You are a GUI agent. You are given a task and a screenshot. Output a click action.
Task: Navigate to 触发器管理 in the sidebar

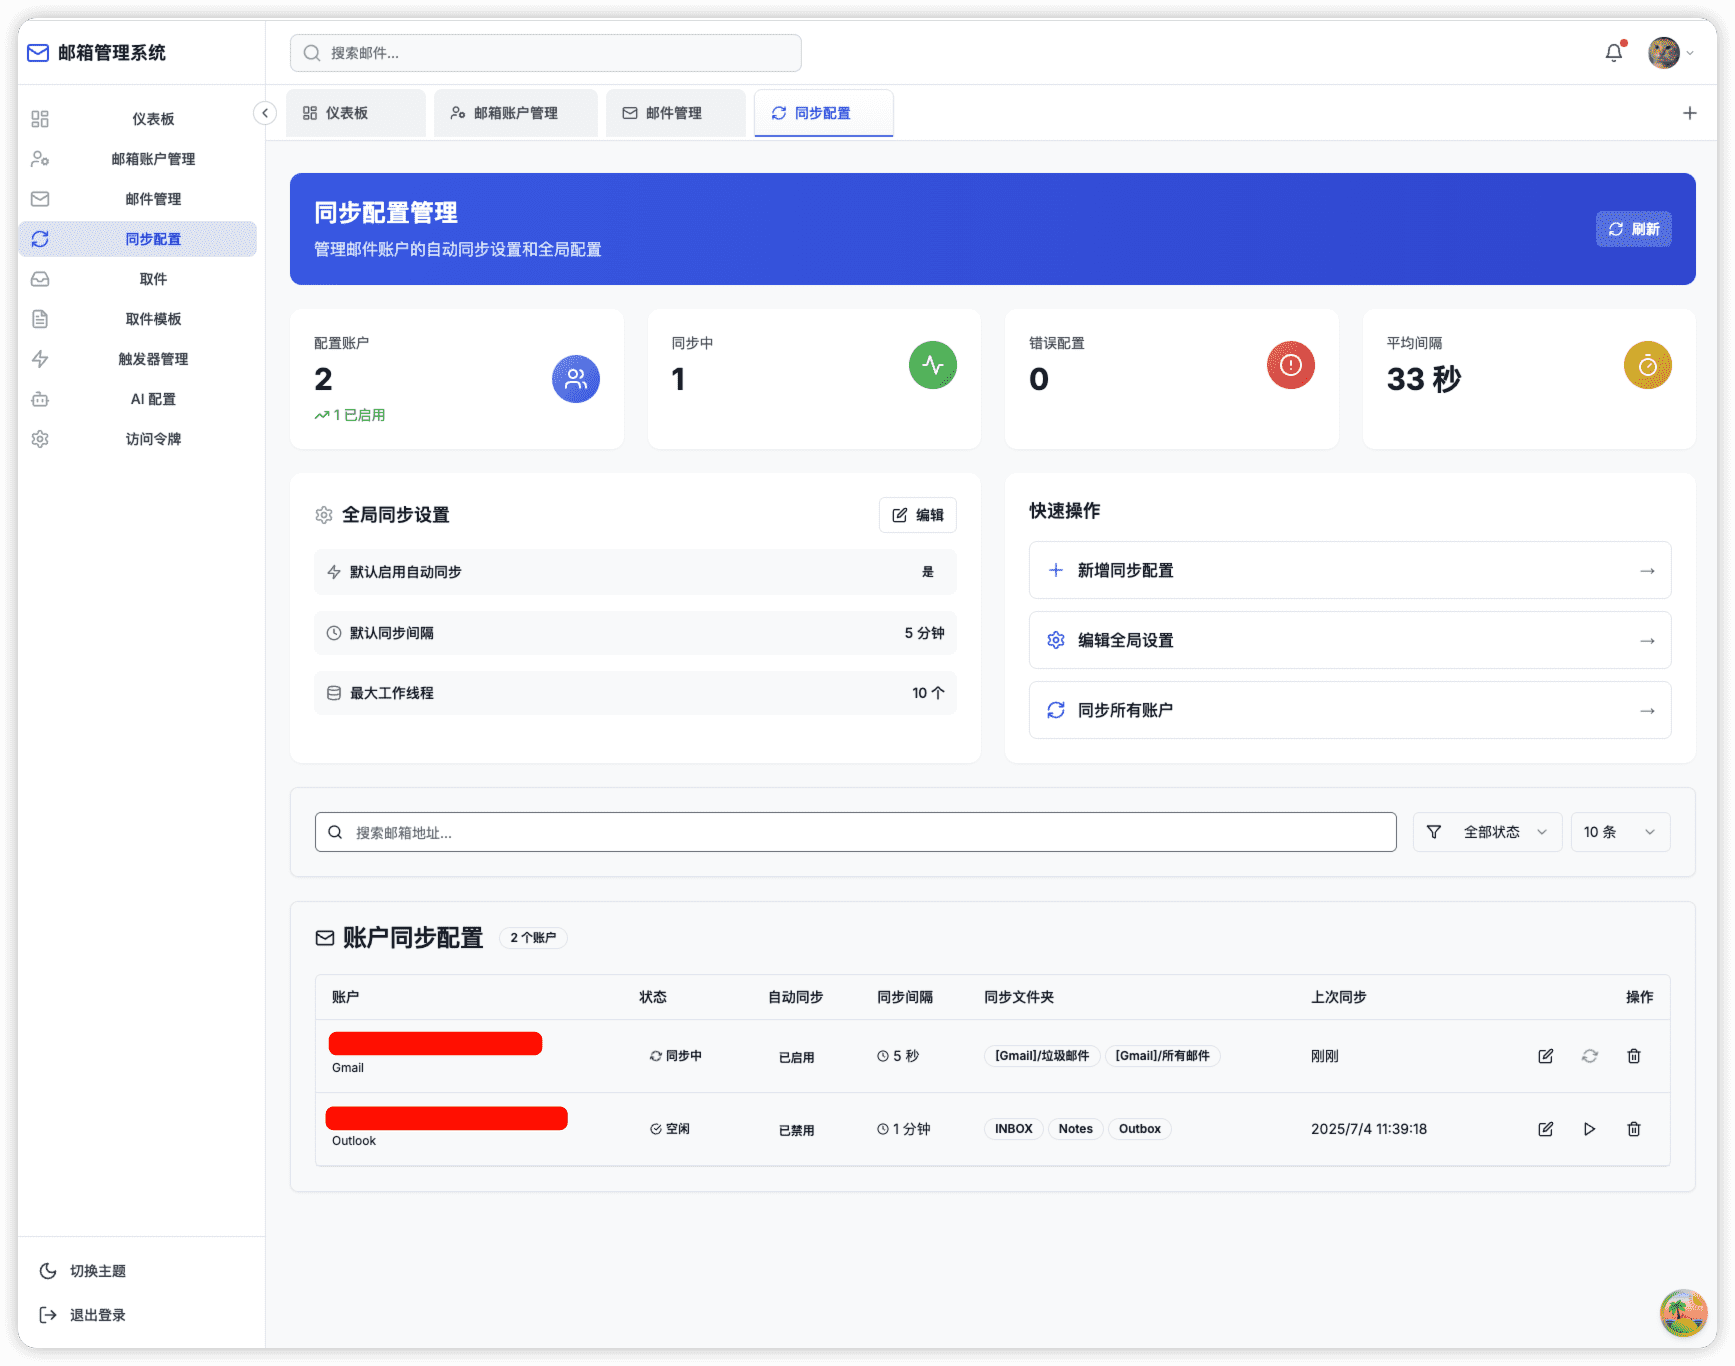tap(138, 359)
